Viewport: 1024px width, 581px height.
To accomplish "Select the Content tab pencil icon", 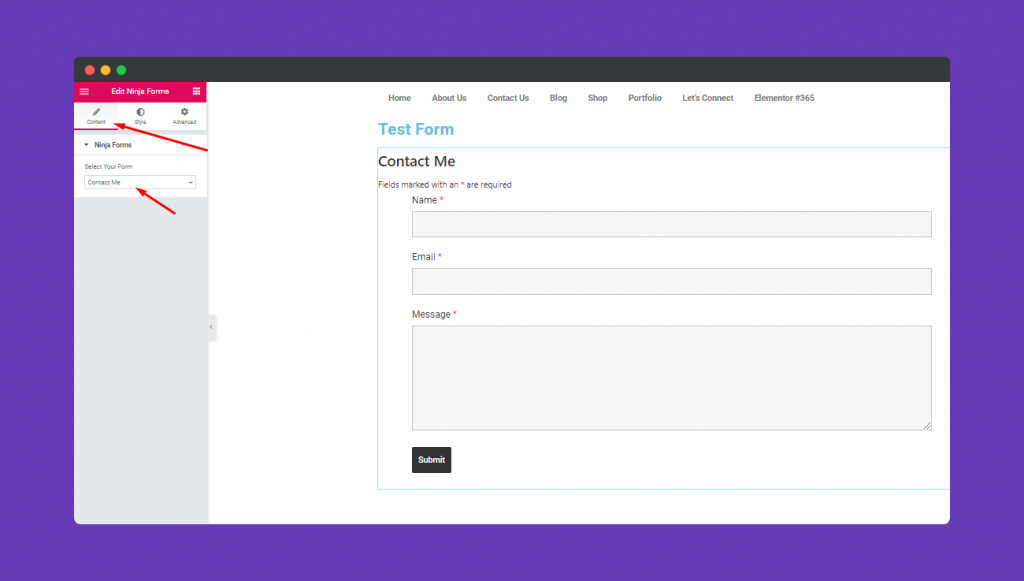I will point(97,113).
